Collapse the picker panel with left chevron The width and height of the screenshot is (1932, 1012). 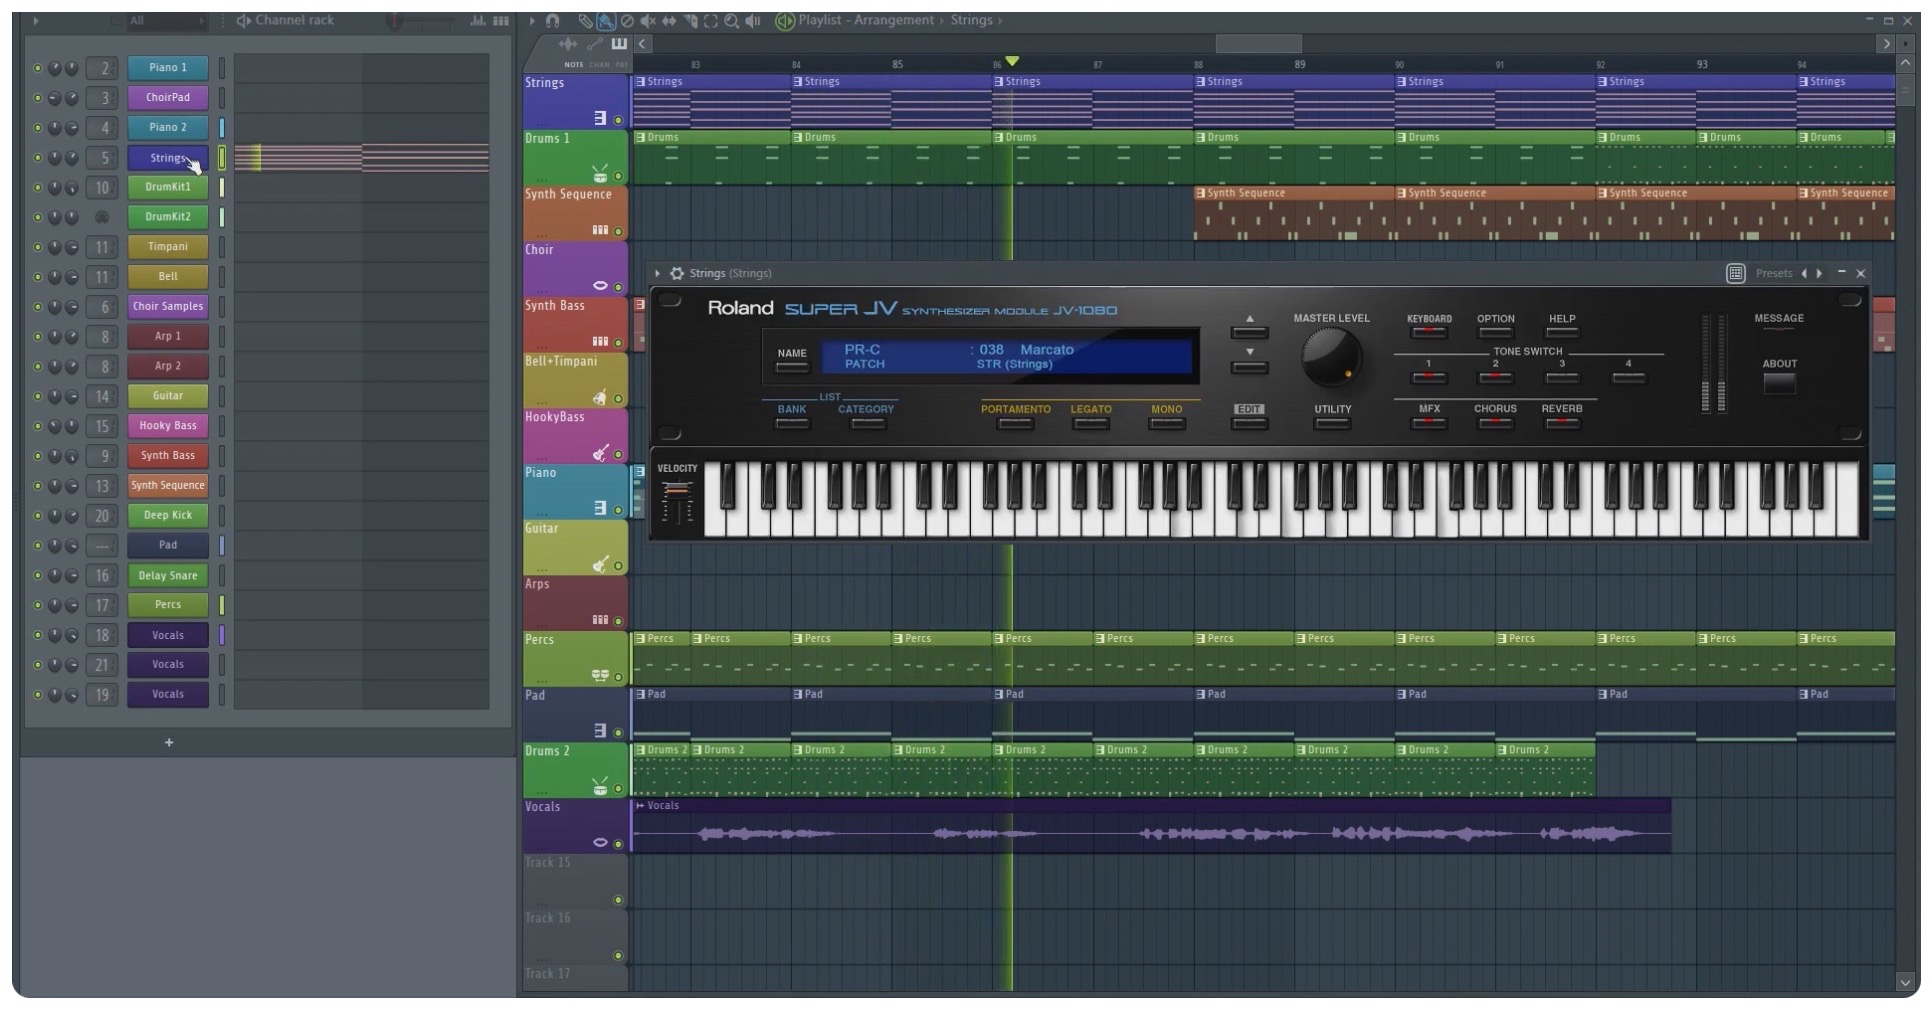coord(642,44)
